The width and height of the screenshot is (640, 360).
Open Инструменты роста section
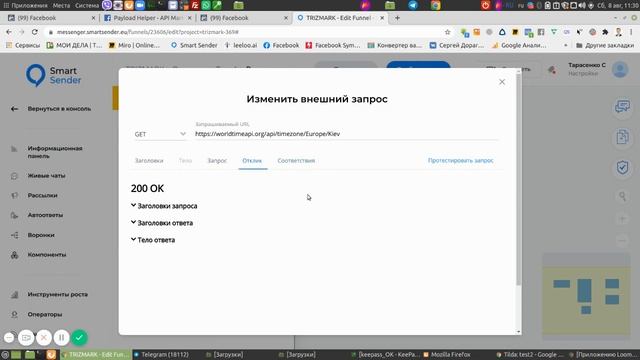(x=58, y=294)
